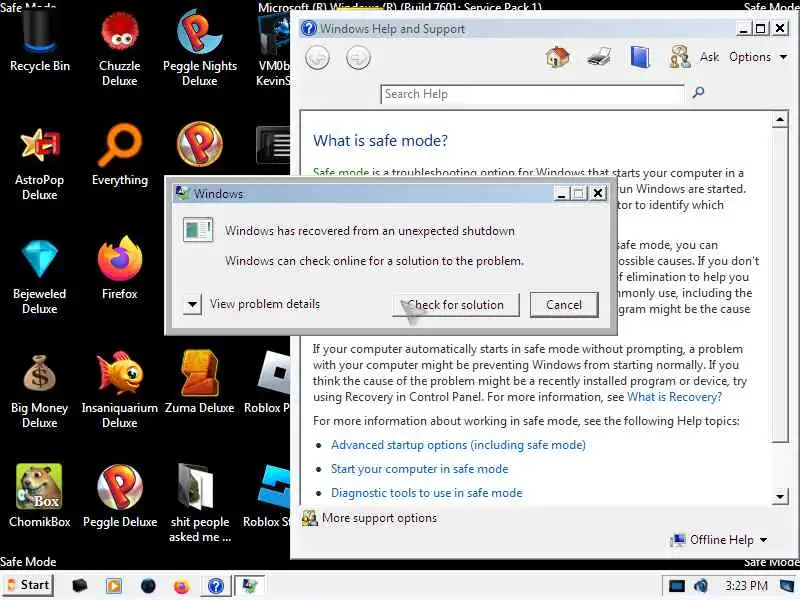The image size is (800, 600).
Task: Click the Help Back arrow button
Action: point(317,58)
